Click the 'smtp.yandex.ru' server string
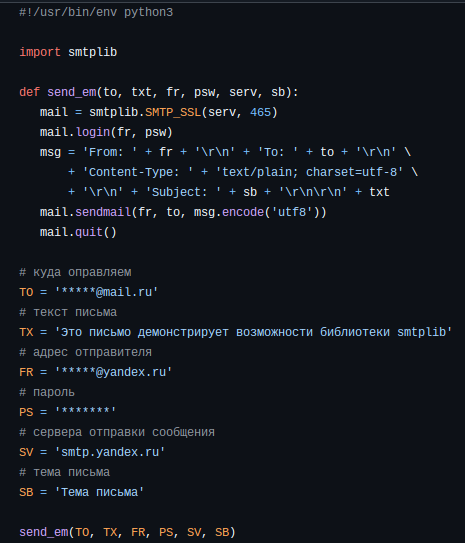 pos(110,452)
